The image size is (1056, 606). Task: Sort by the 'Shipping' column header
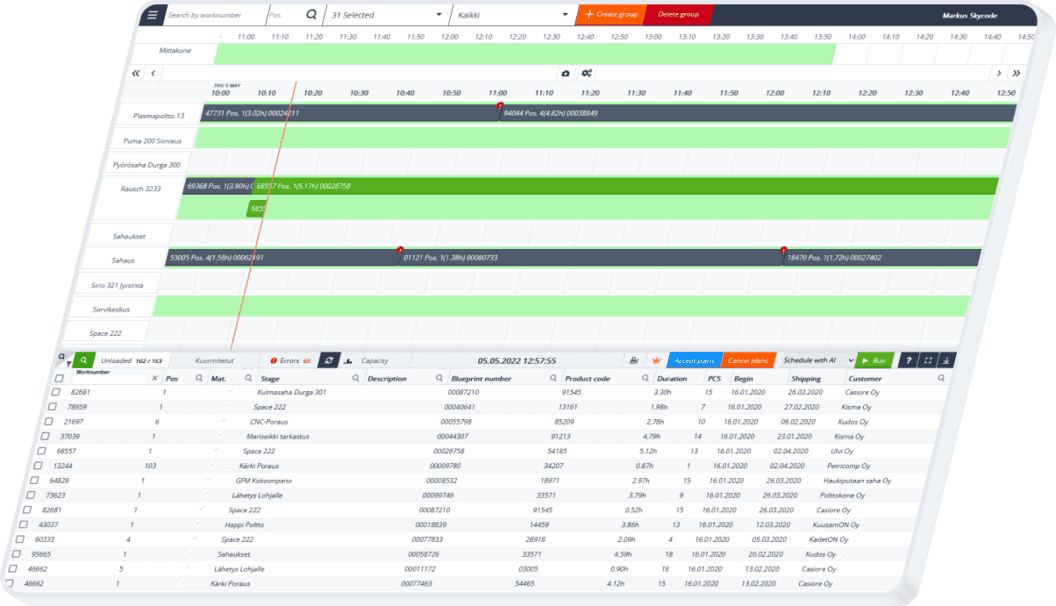806,378
